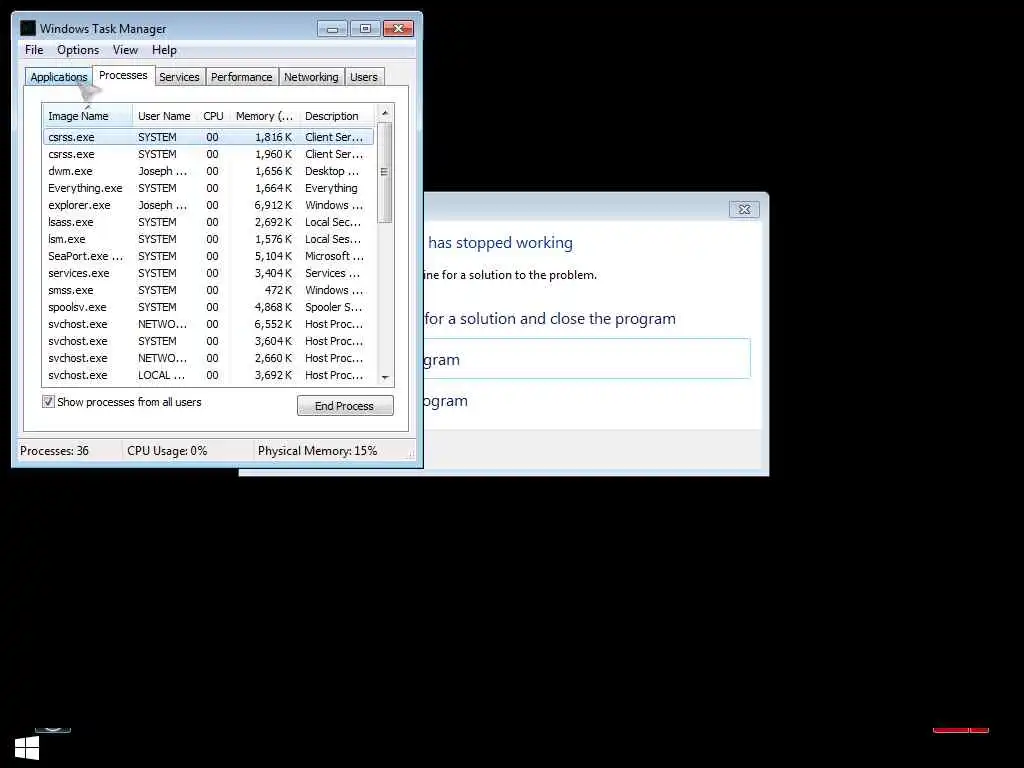Image resolution: width=1024 pixels, height=768 pixels.
Task: Click the Windows Start logo
Action: tap(27, 748)
